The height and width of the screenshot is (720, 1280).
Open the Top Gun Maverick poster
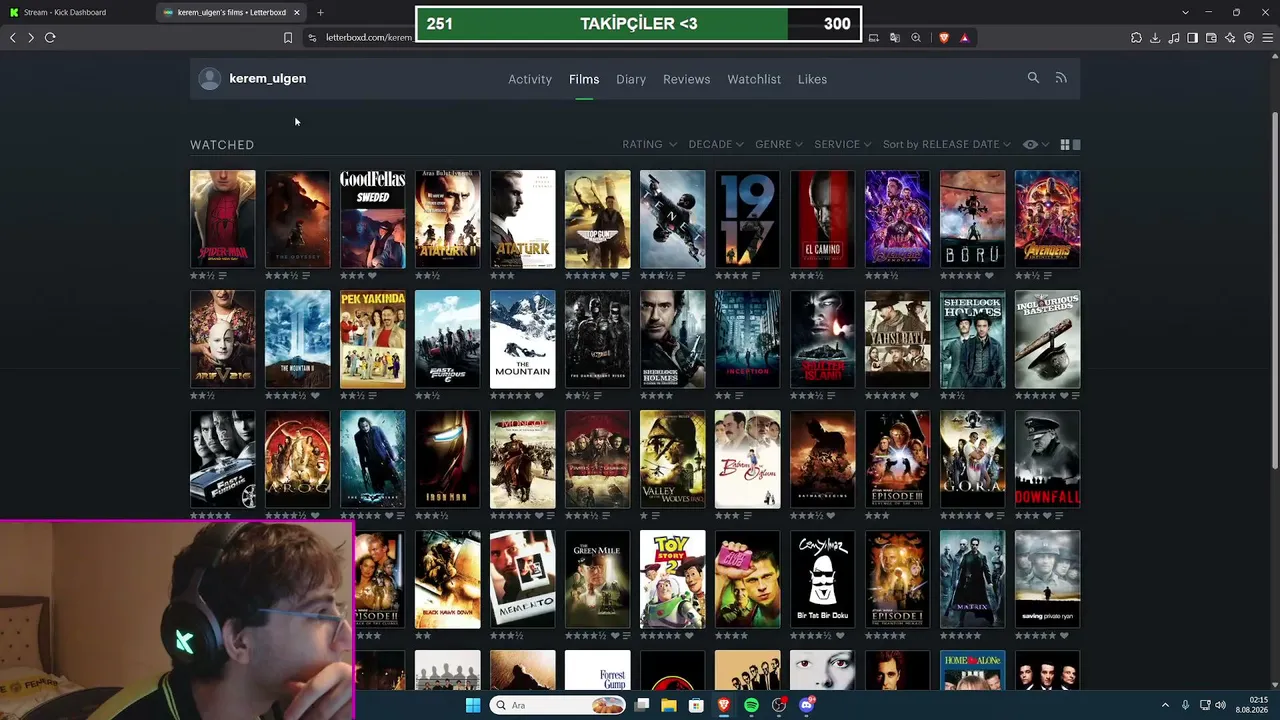pos(597,219)
